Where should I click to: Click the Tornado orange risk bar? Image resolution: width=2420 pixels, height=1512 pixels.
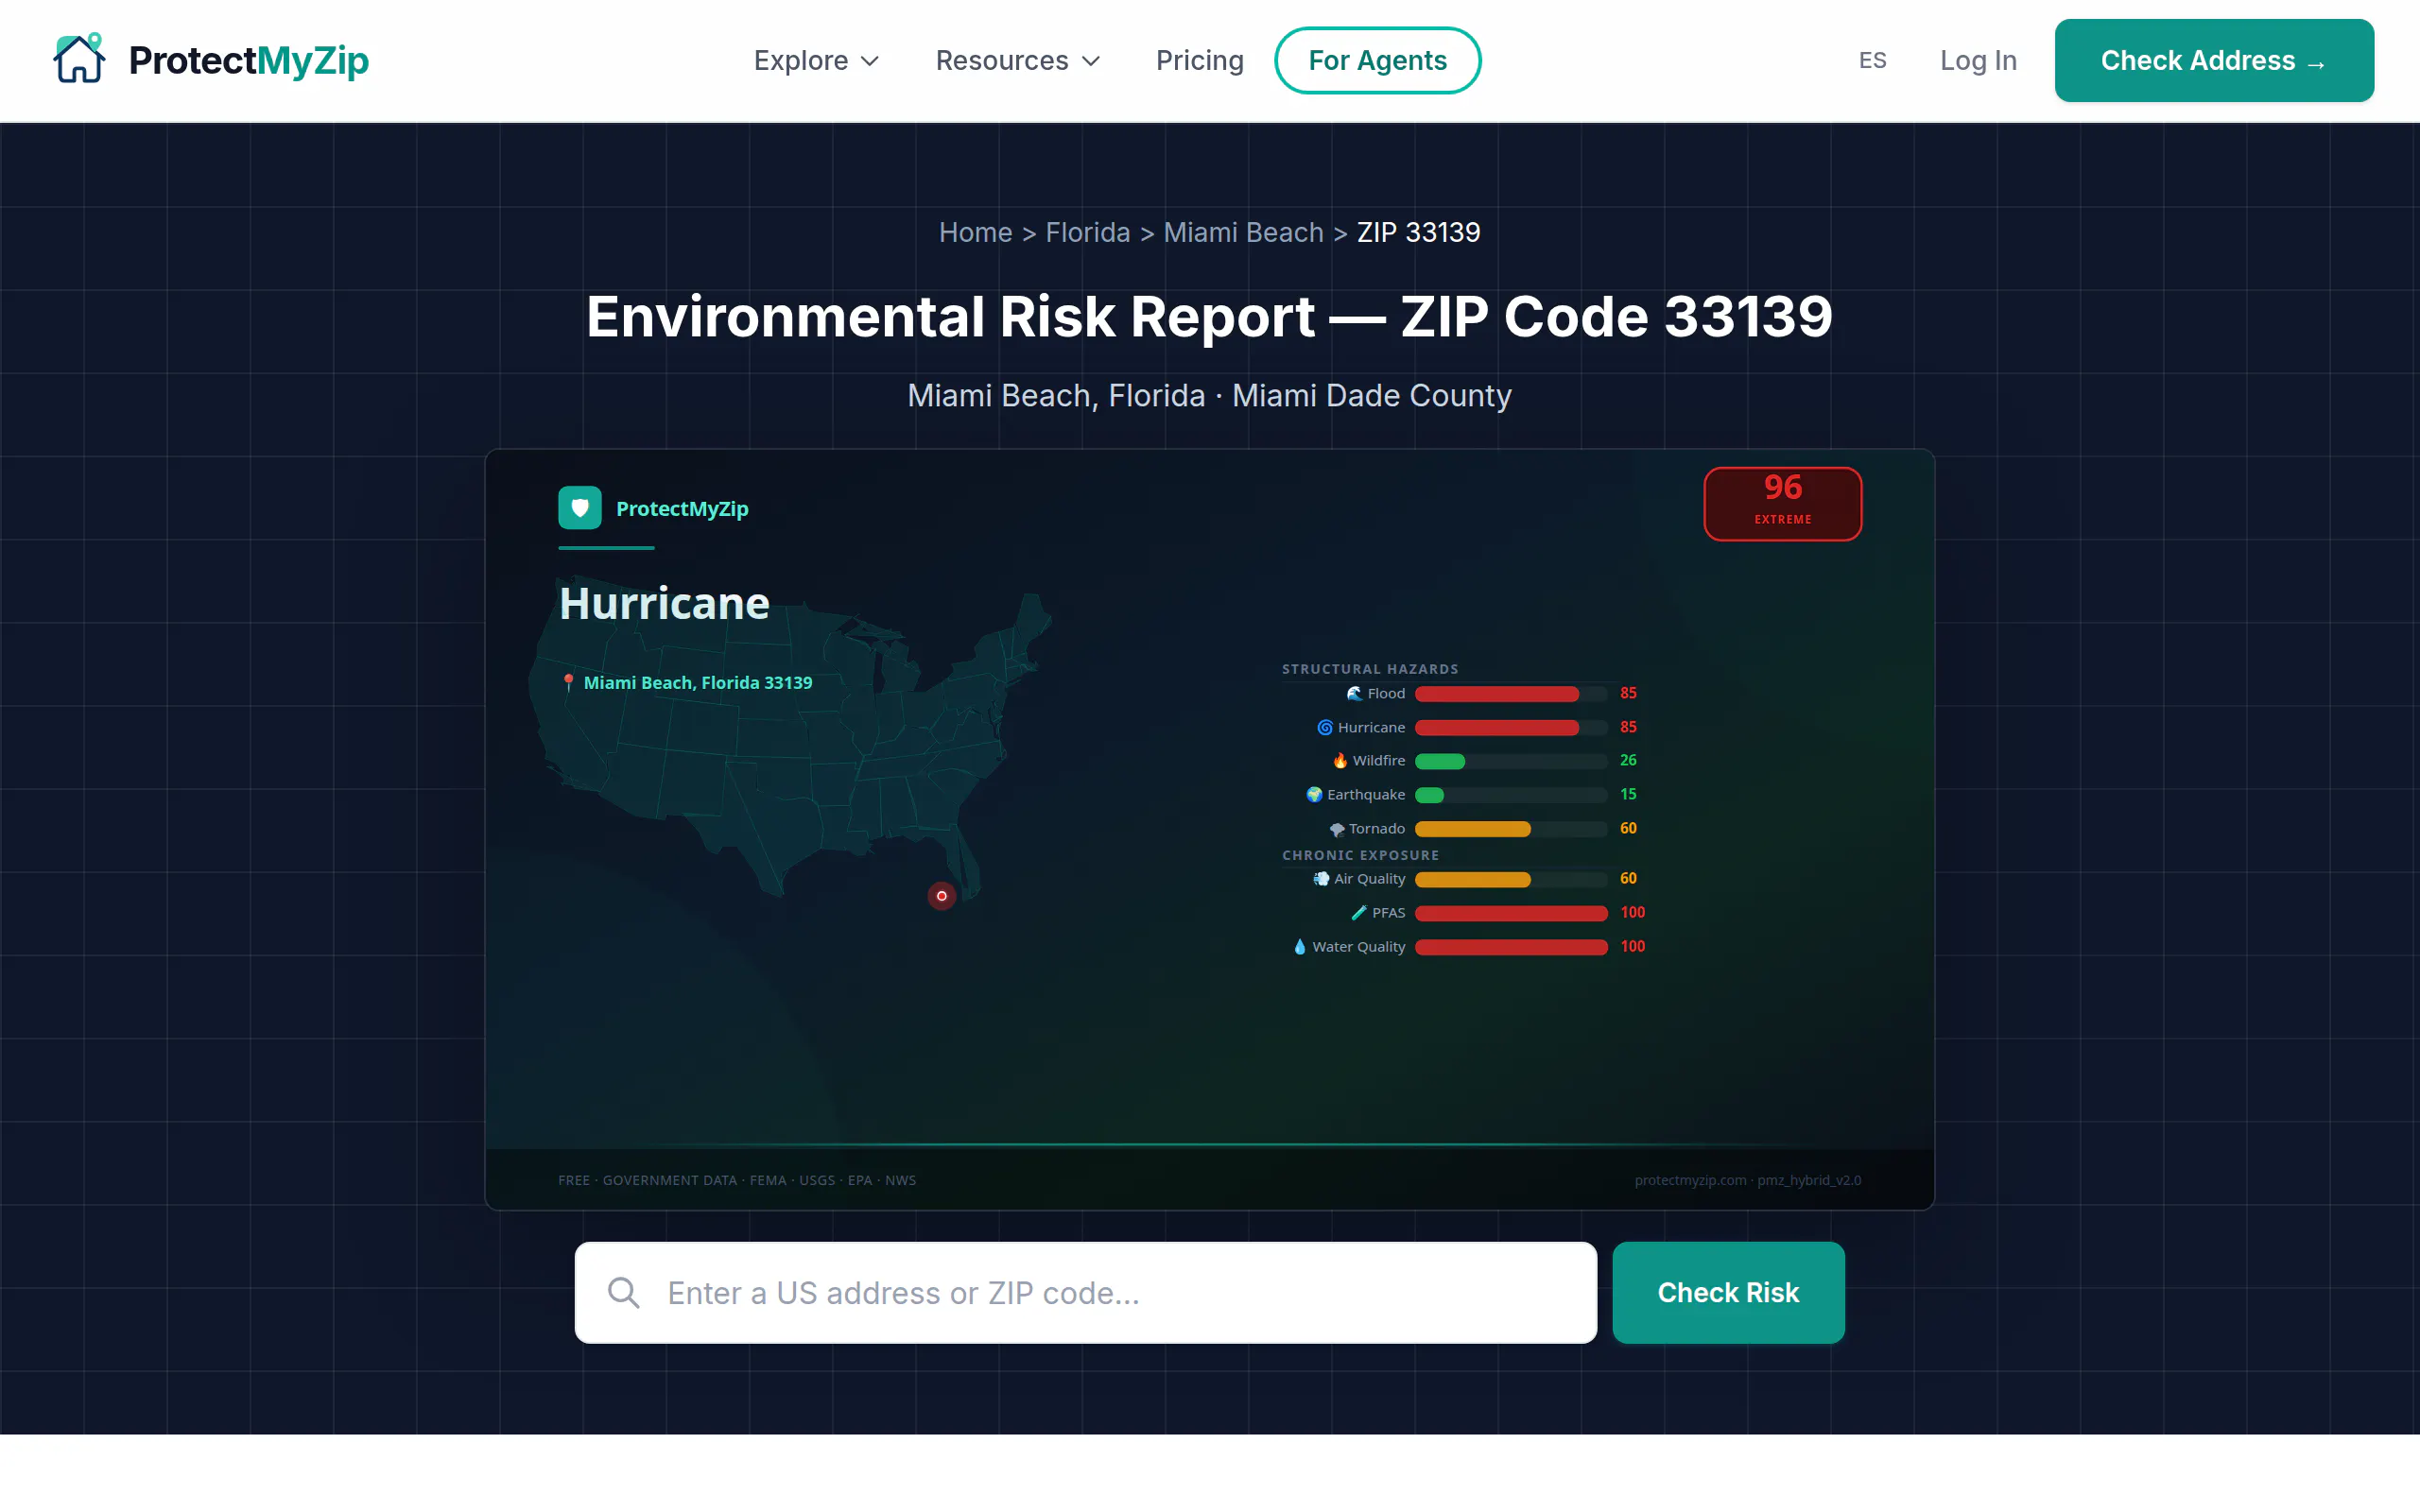click(x=1472, y=829)
